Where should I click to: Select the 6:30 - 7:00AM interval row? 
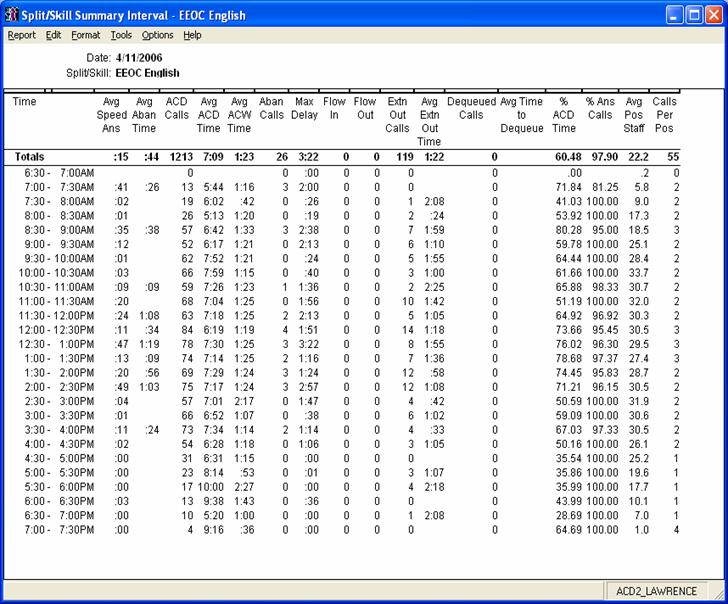341,173
